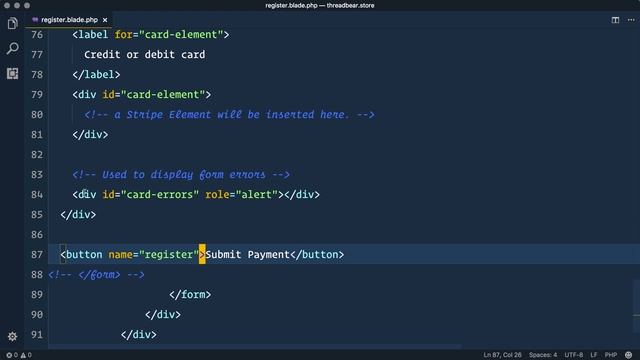640x360 pixels.
Task: Click the "register" name attribute value
Action: coord(169,255)
